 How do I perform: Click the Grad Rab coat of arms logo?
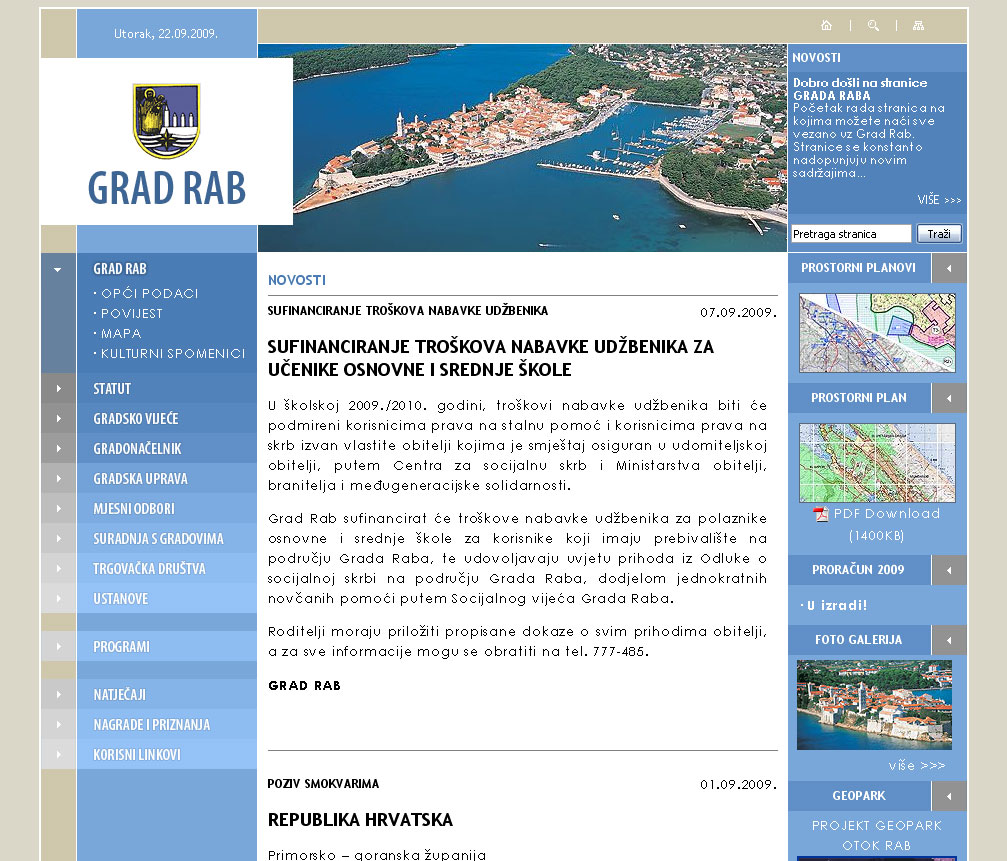[166, 121]
